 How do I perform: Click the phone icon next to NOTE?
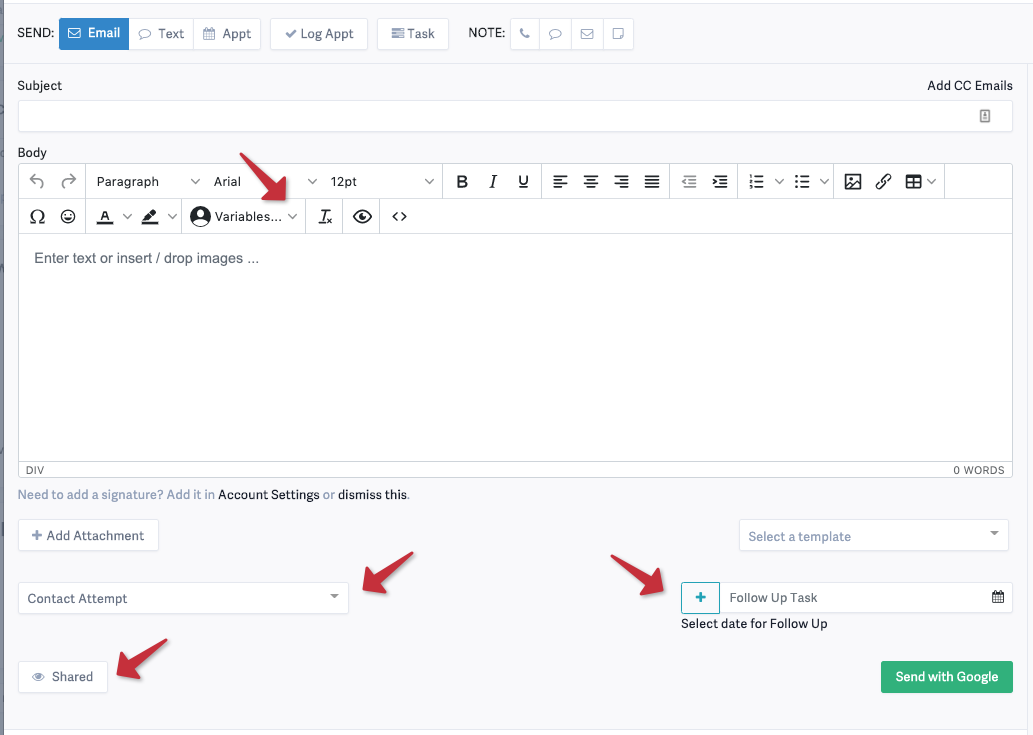click(524, 33)
